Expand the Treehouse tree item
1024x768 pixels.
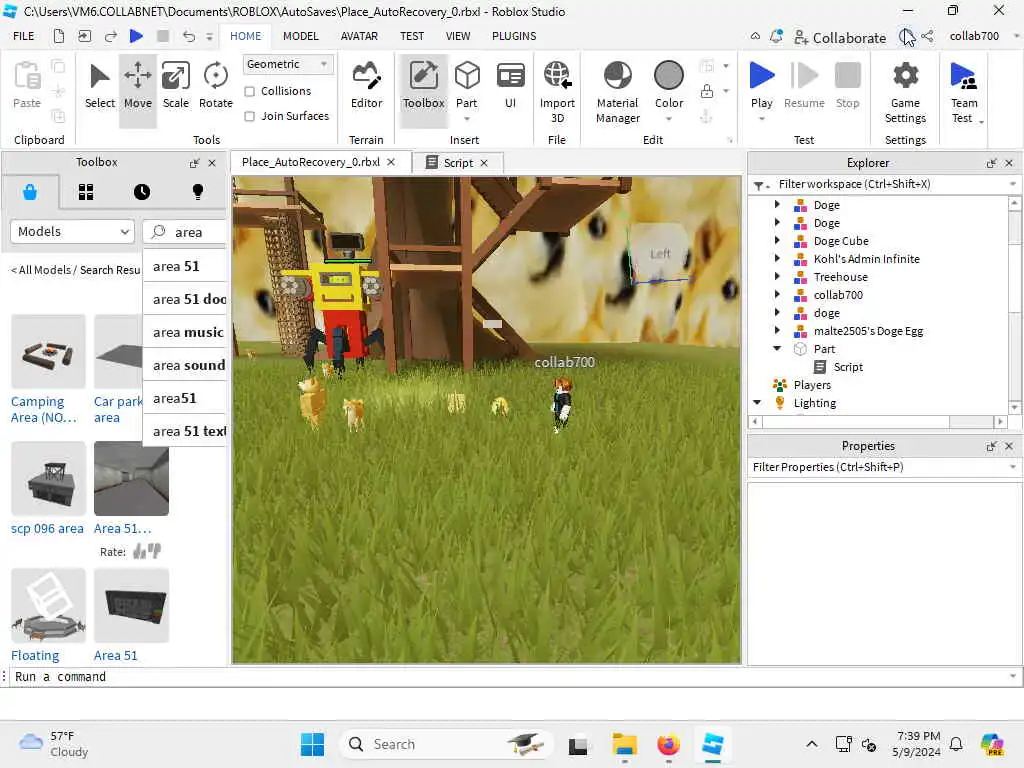[x=777, y=277]
